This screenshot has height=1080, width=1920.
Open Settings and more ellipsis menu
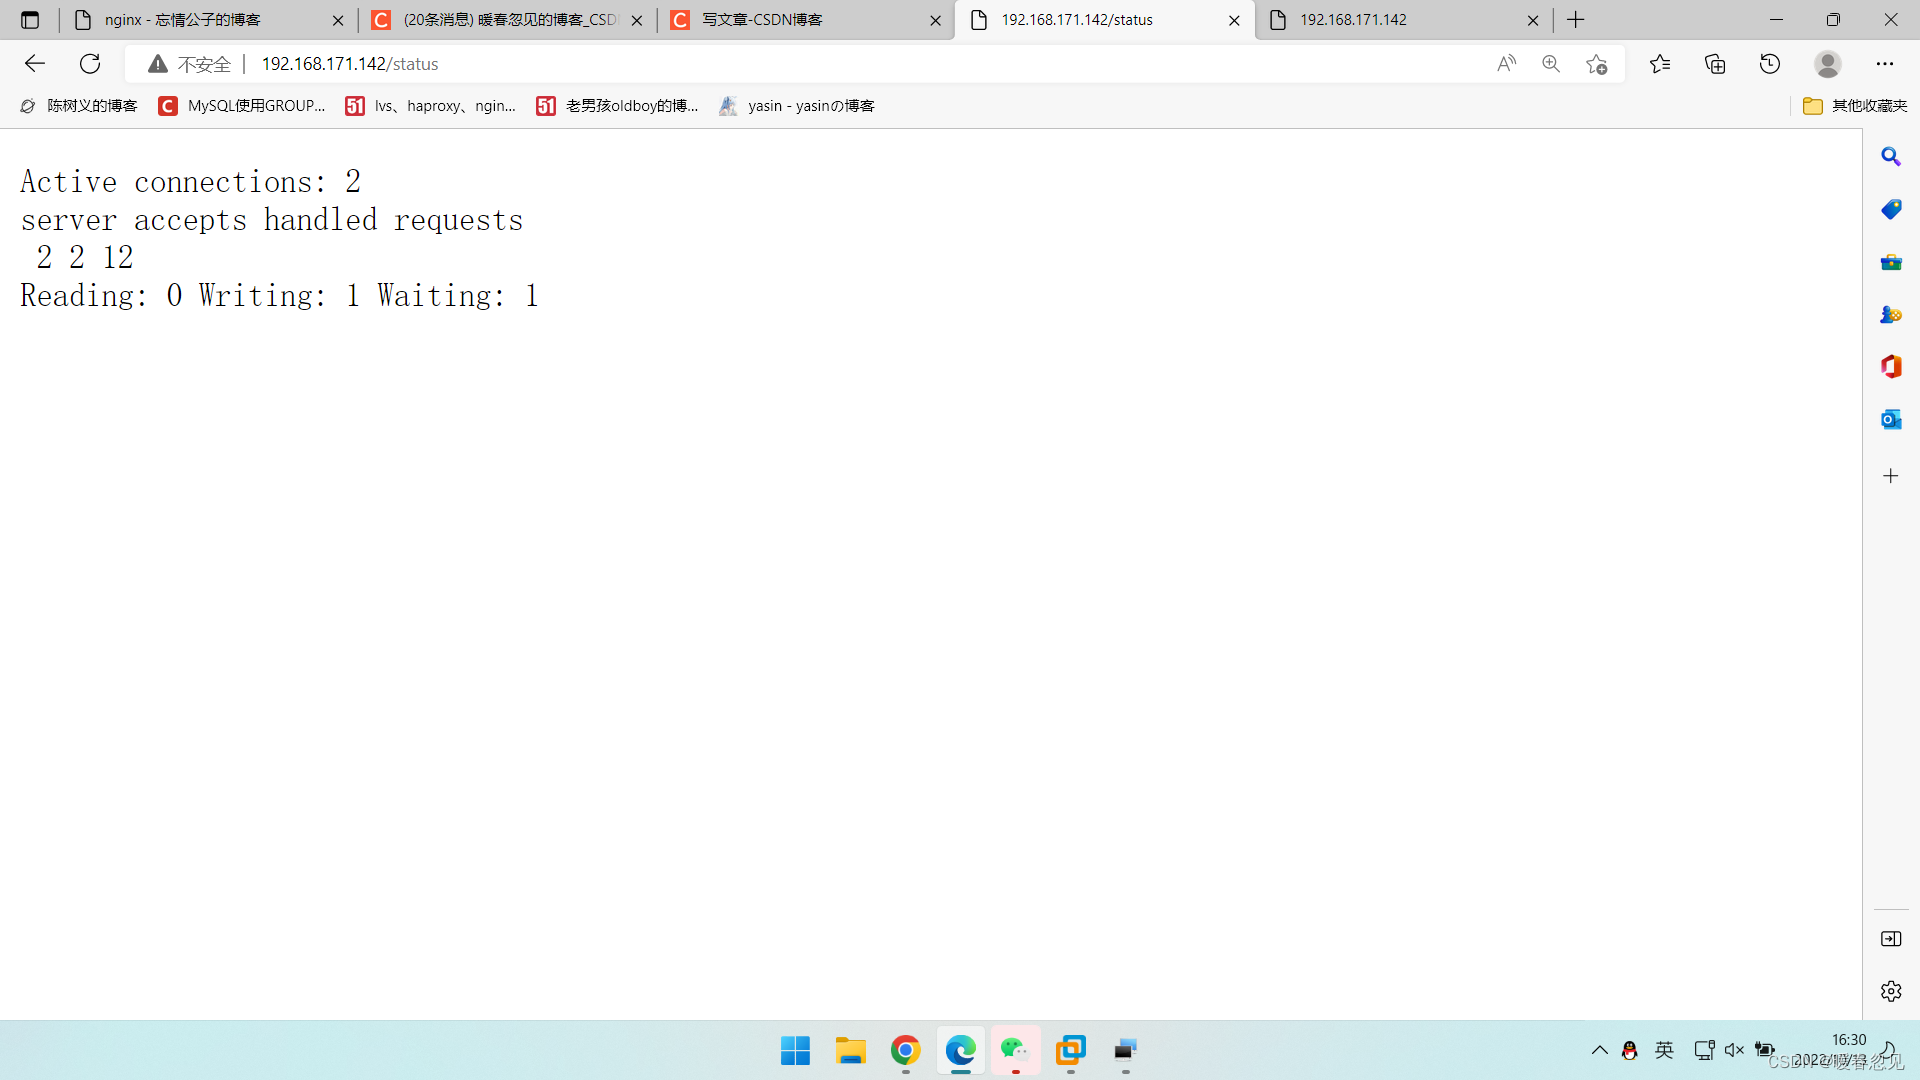point(1885,64)
